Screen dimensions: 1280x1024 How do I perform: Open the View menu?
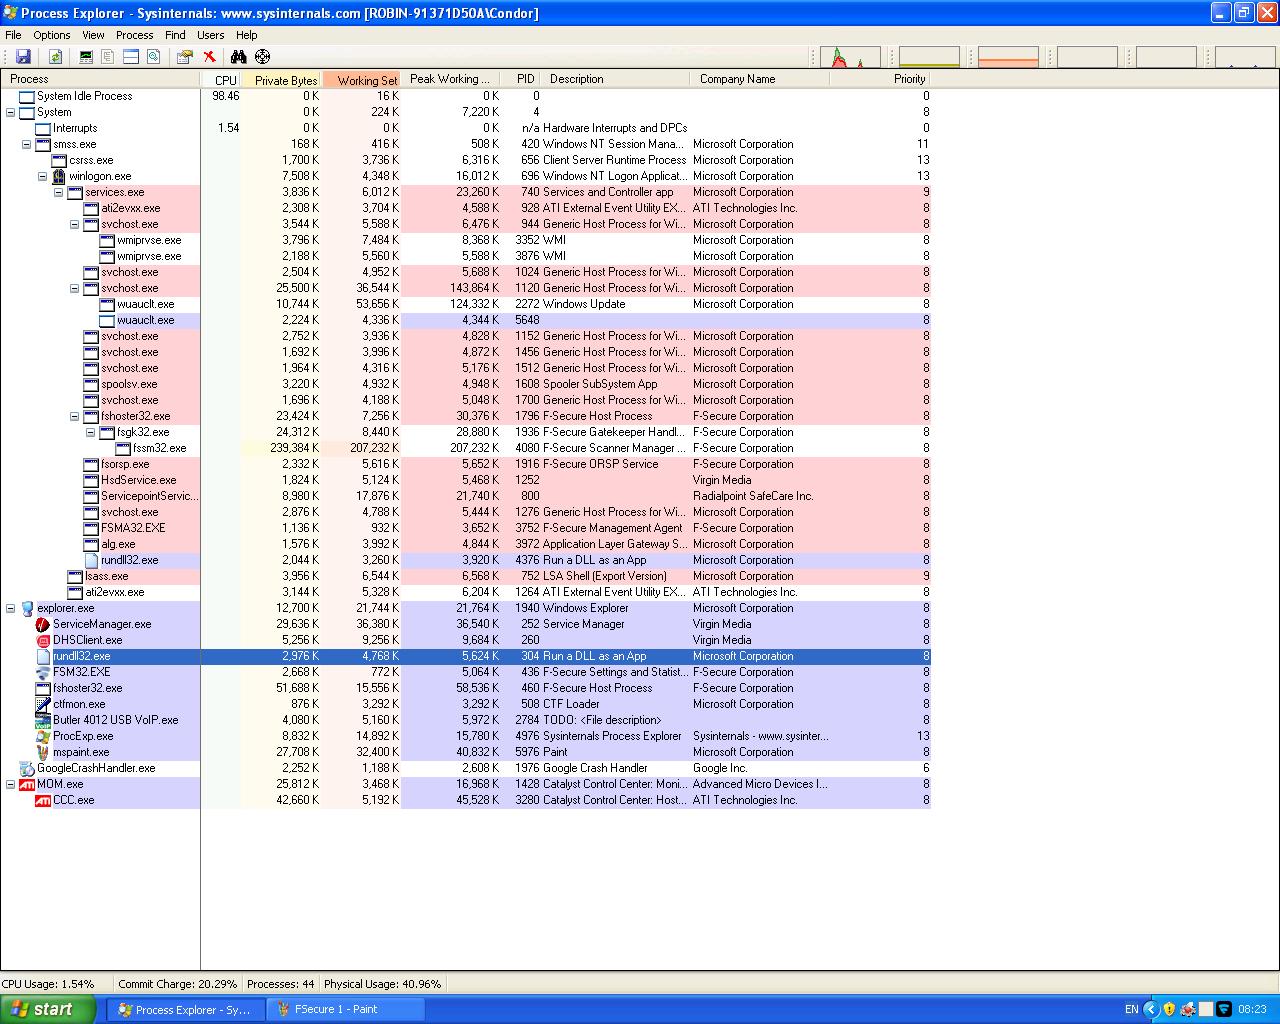tap(93, 35)
